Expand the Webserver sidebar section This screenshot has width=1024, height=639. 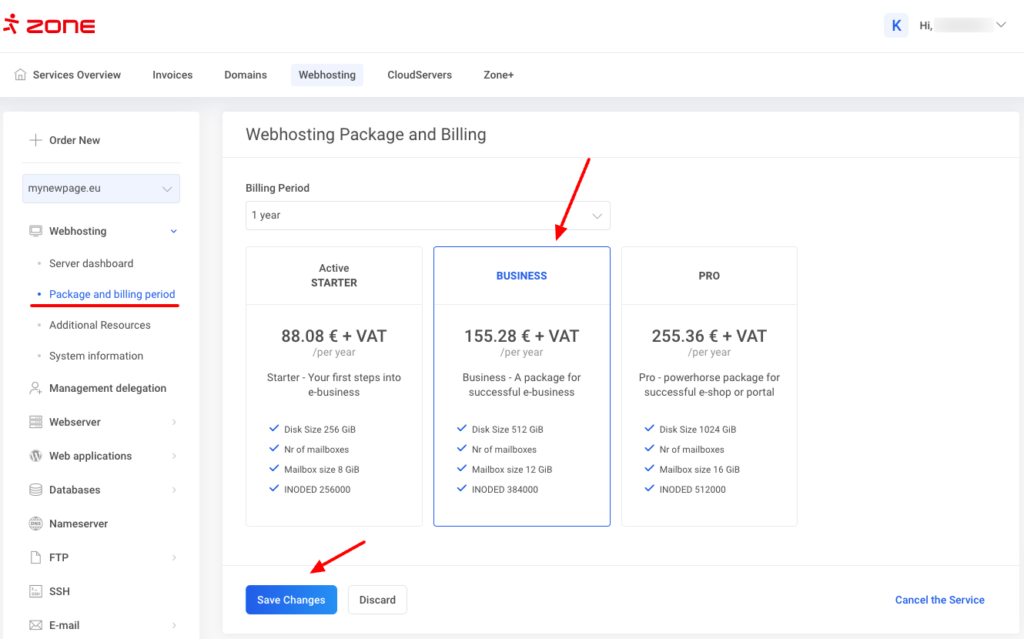click(x=100, y=422)
